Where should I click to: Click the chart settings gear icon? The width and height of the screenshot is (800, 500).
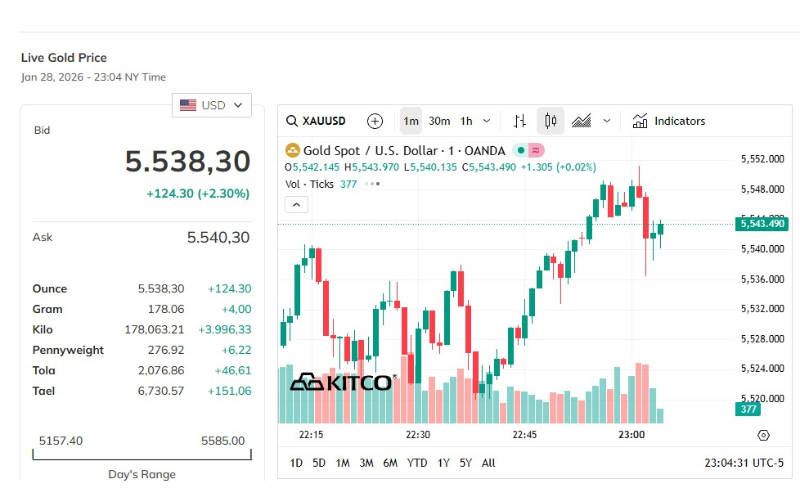[763, 435]
